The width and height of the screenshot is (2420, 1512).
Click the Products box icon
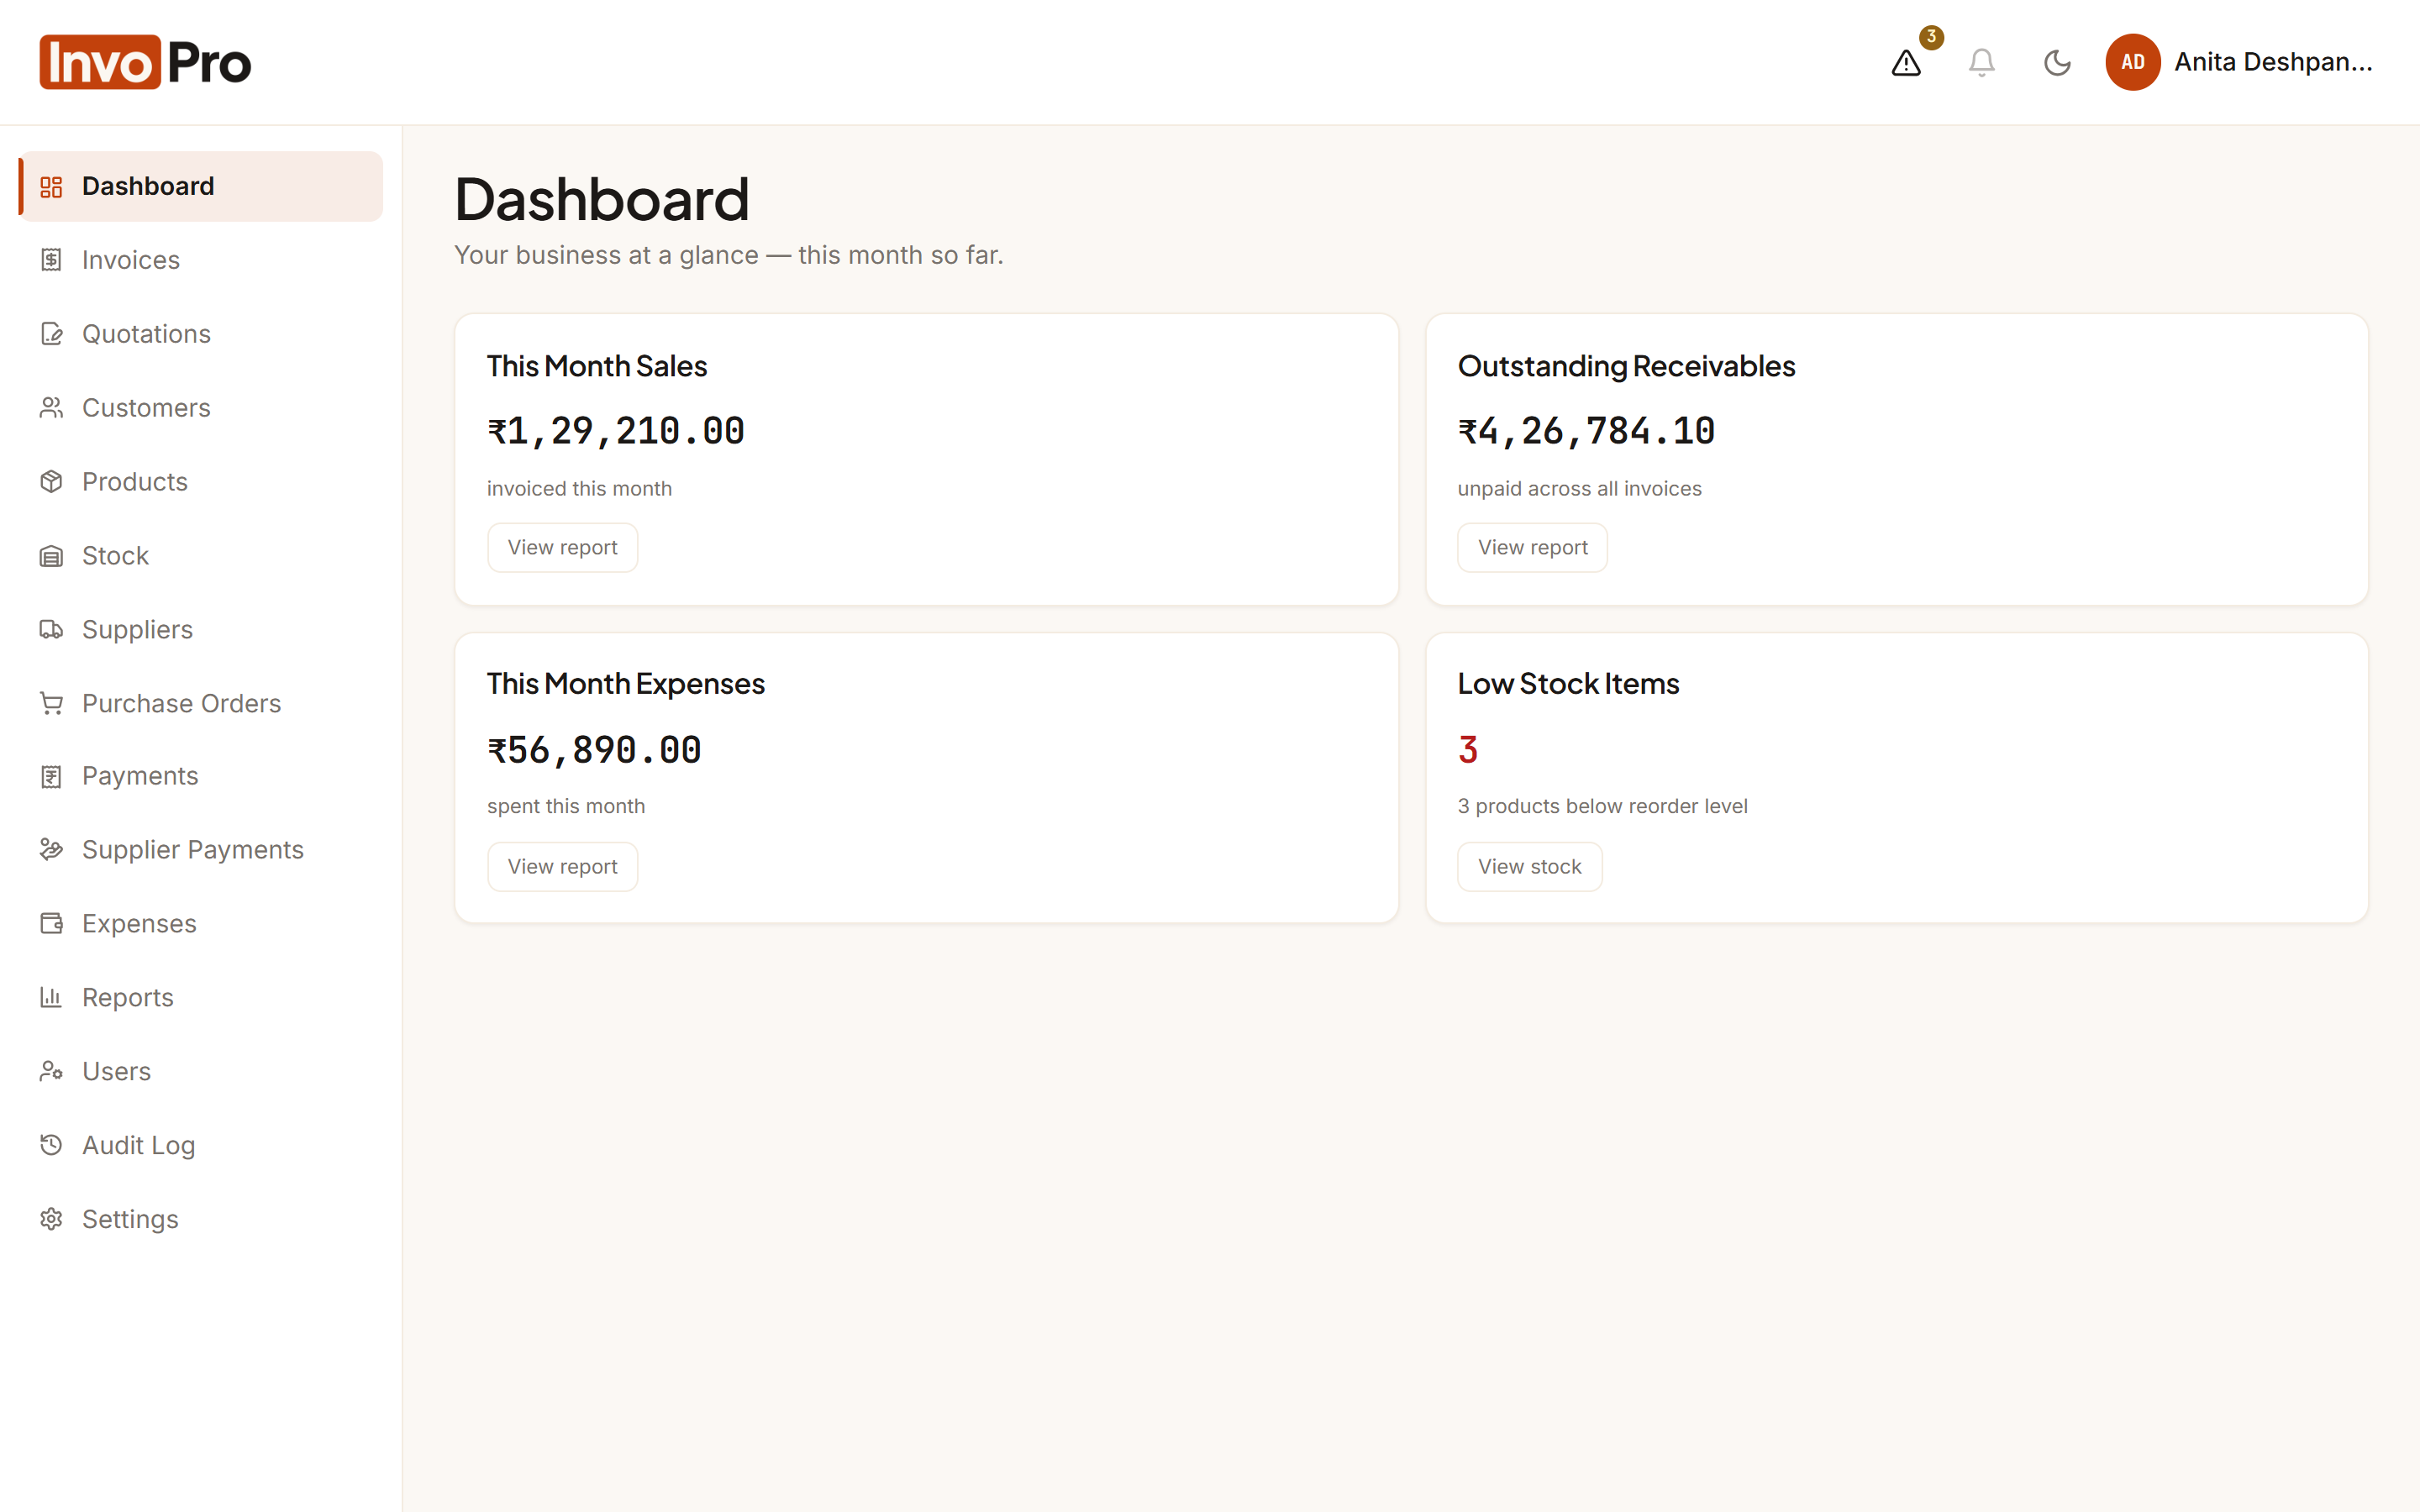pos(51,482)
